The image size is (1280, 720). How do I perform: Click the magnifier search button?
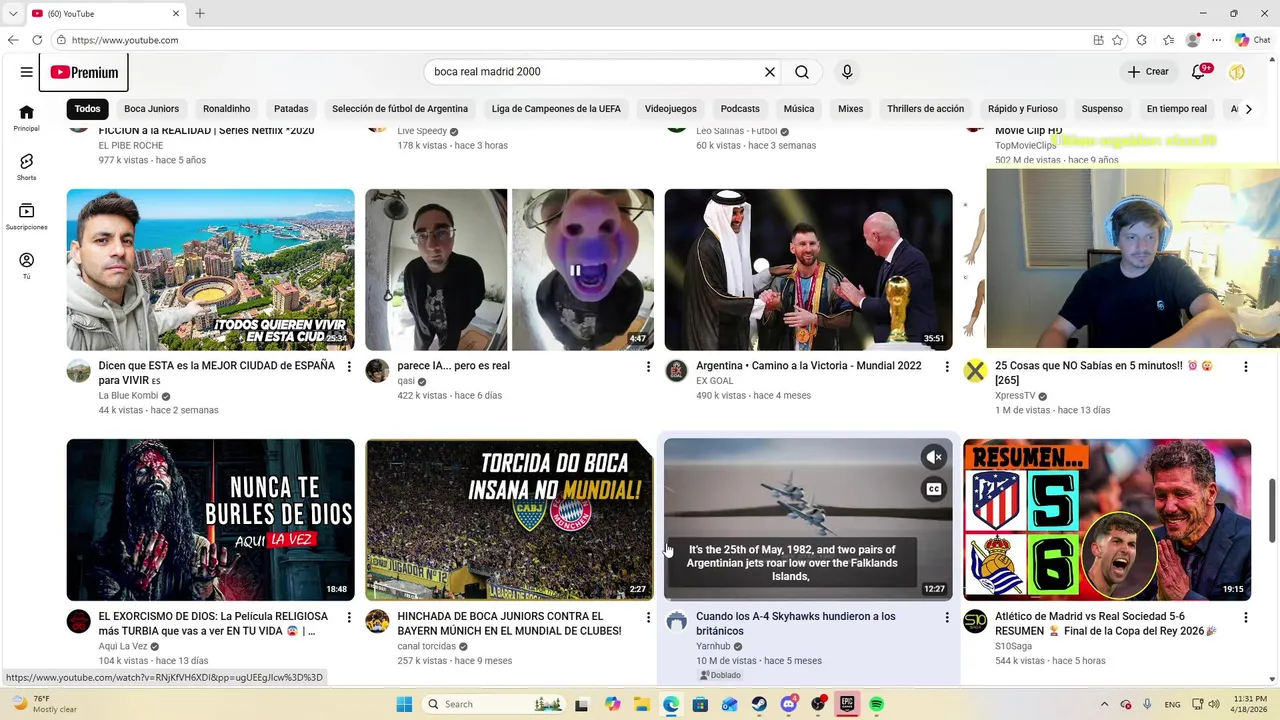click(x=802, y=72)
